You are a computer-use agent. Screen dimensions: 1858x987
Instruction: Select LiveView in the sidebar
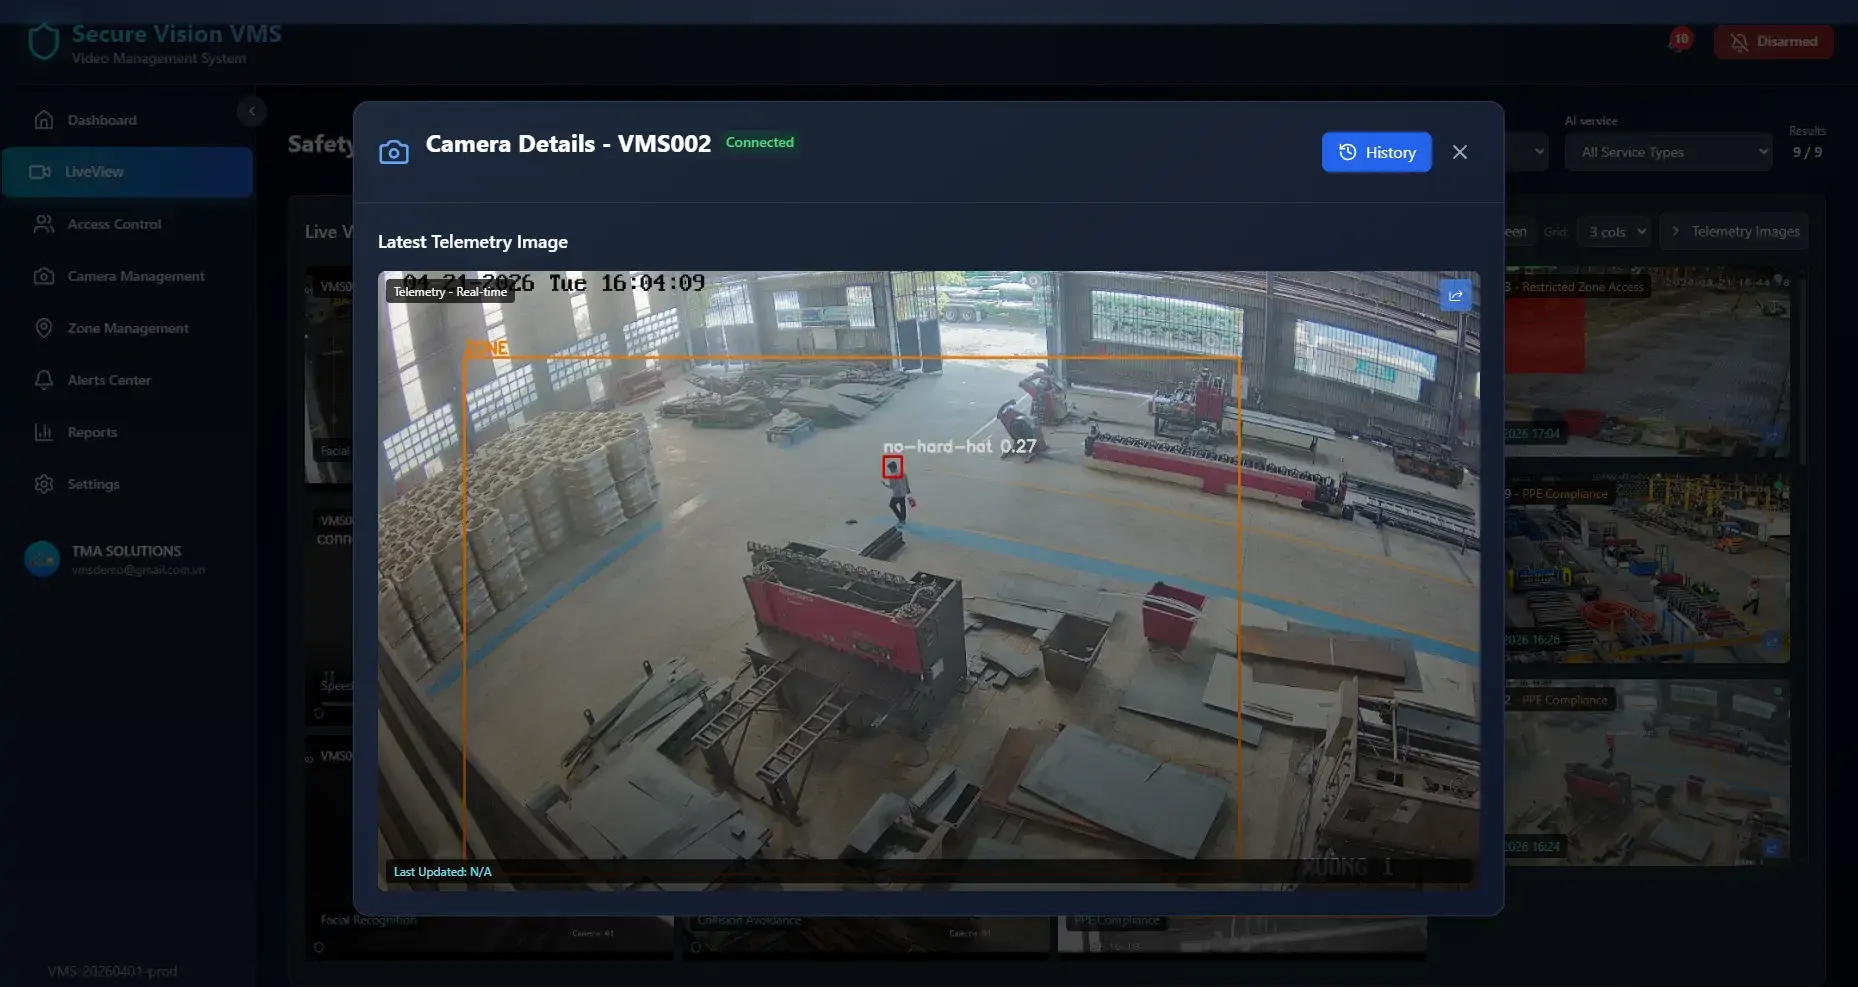click(x=128, y=172)
